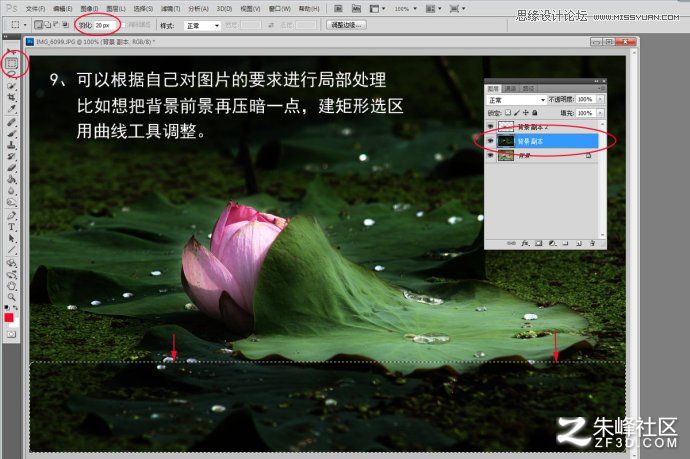The height and width of the screenshot is (459, 690).
Task: Open the 编辑(E) menu
Action: (62, 8)
